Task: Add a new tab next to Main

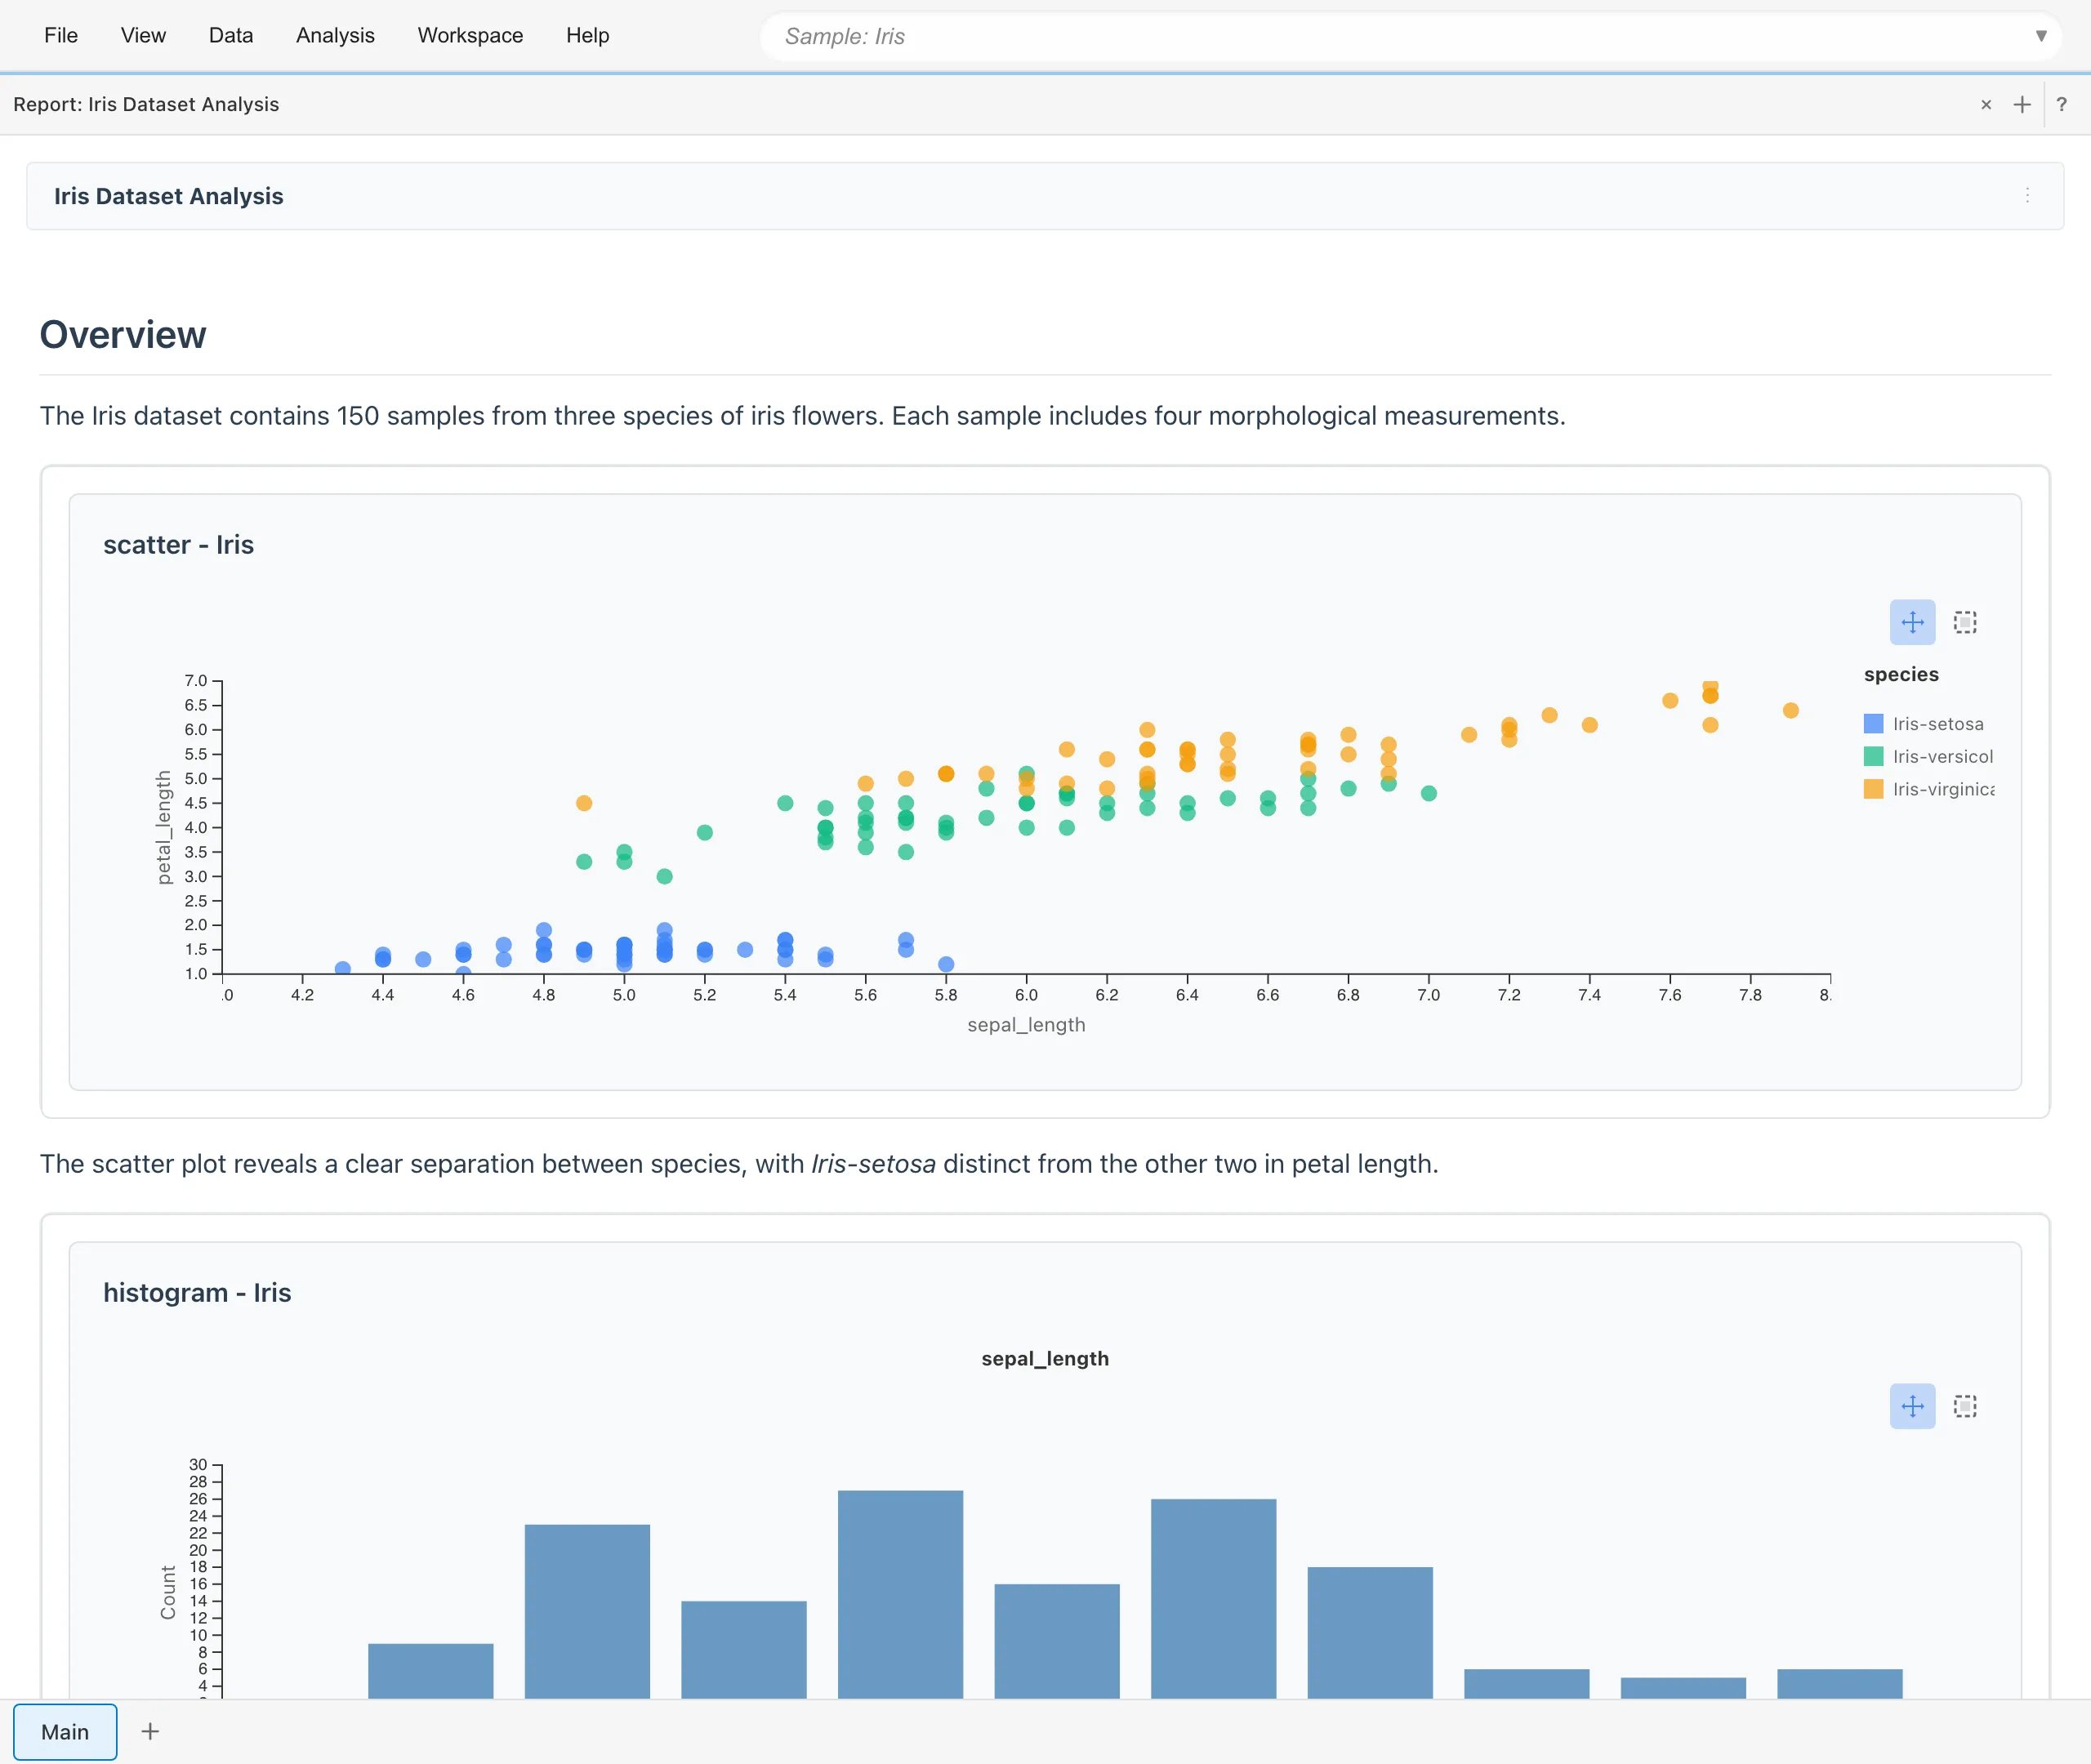Action: tap(150, 1731)
